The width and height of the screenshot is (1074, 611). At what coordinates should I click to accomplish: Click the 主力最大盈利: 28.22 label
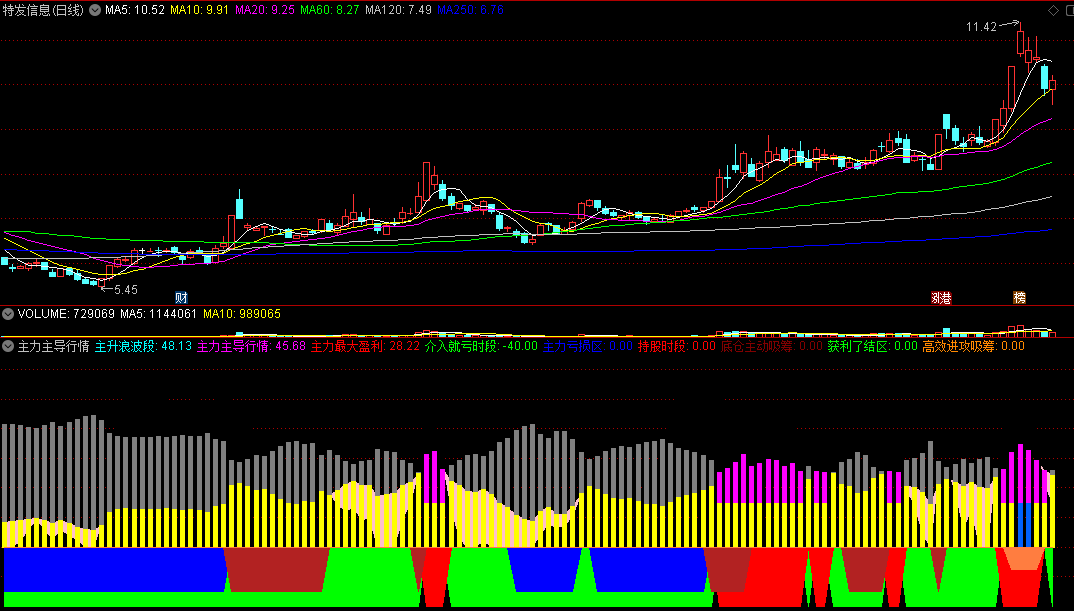pos(365,346)
